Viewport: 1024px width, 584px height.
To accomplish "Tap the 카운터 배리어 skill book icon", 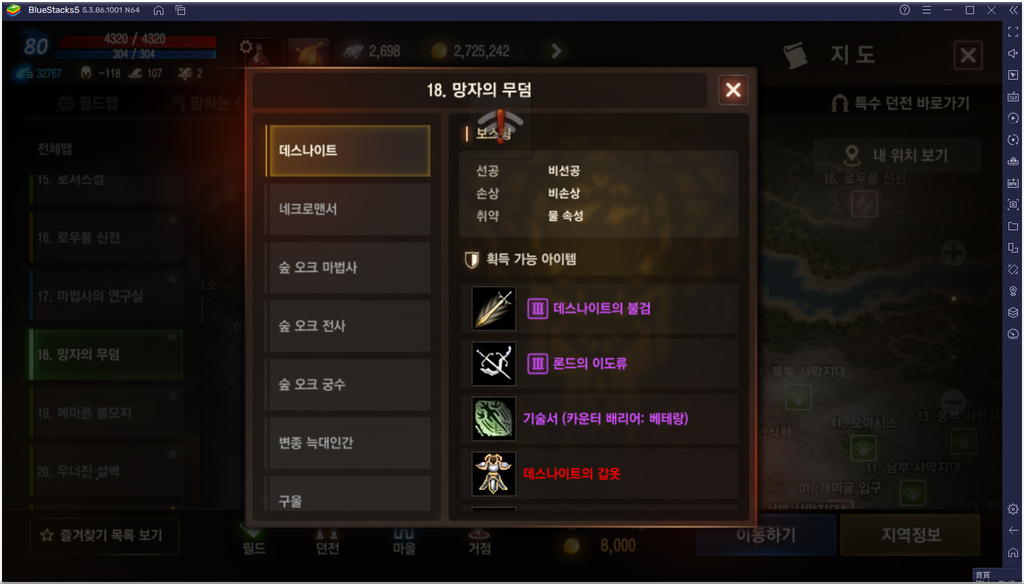I will pos(494,419).
